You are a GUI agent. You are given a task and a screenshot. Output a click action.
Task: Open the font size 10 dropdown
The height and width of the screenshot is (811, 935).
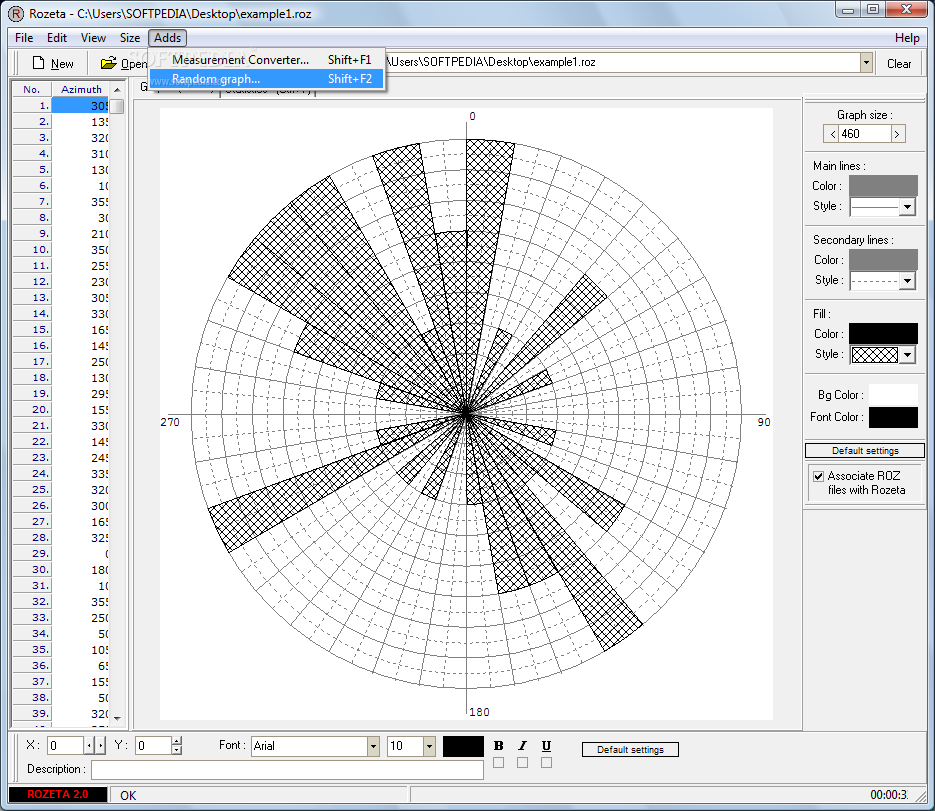click(x=429, y=746)
